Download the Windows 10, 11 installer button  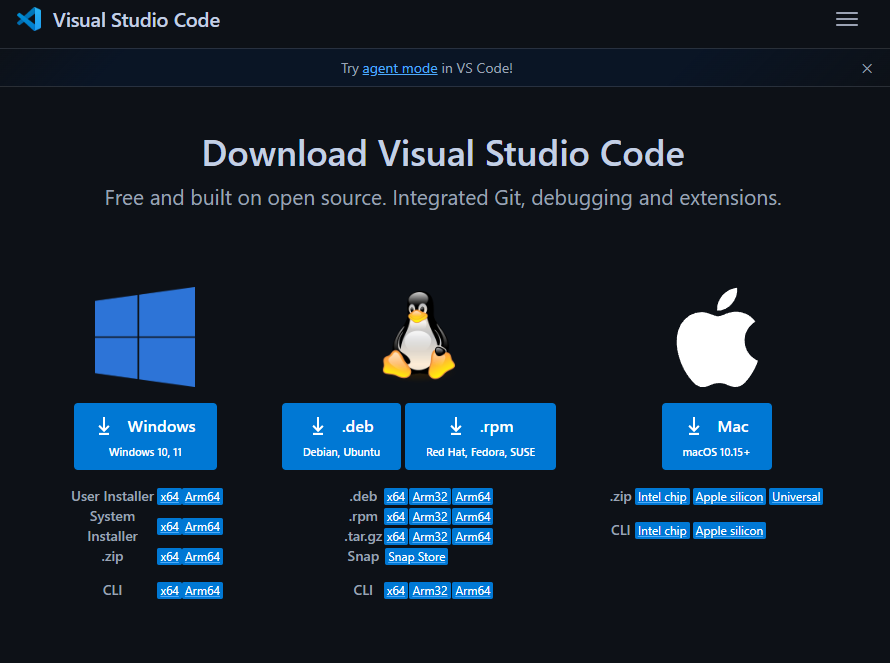click(x=145, y=437)
